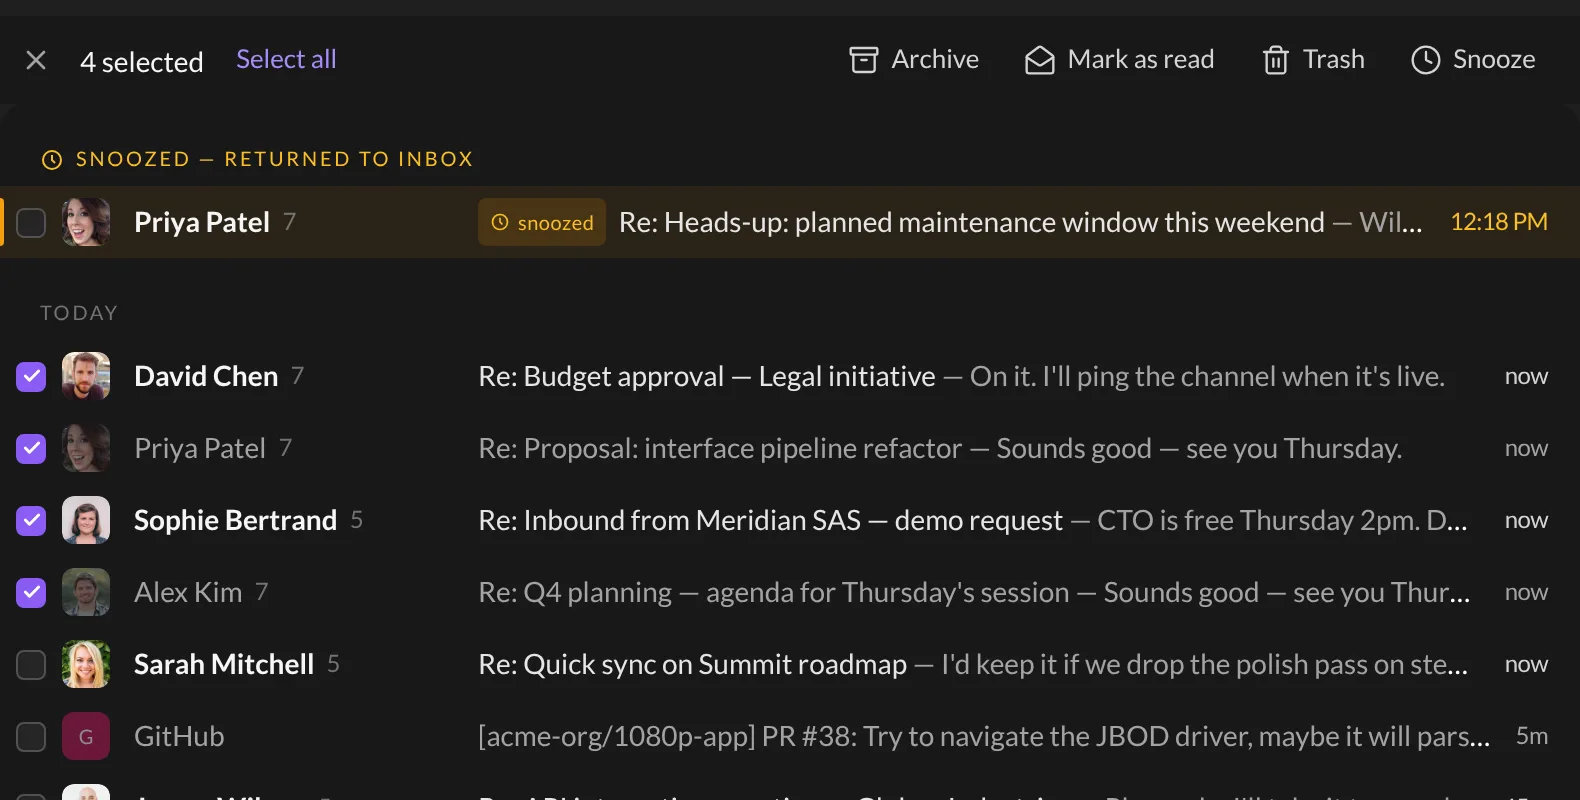Uncheck the Alex Kim email
Screen dimensions: 1580x800
[31, 592]
